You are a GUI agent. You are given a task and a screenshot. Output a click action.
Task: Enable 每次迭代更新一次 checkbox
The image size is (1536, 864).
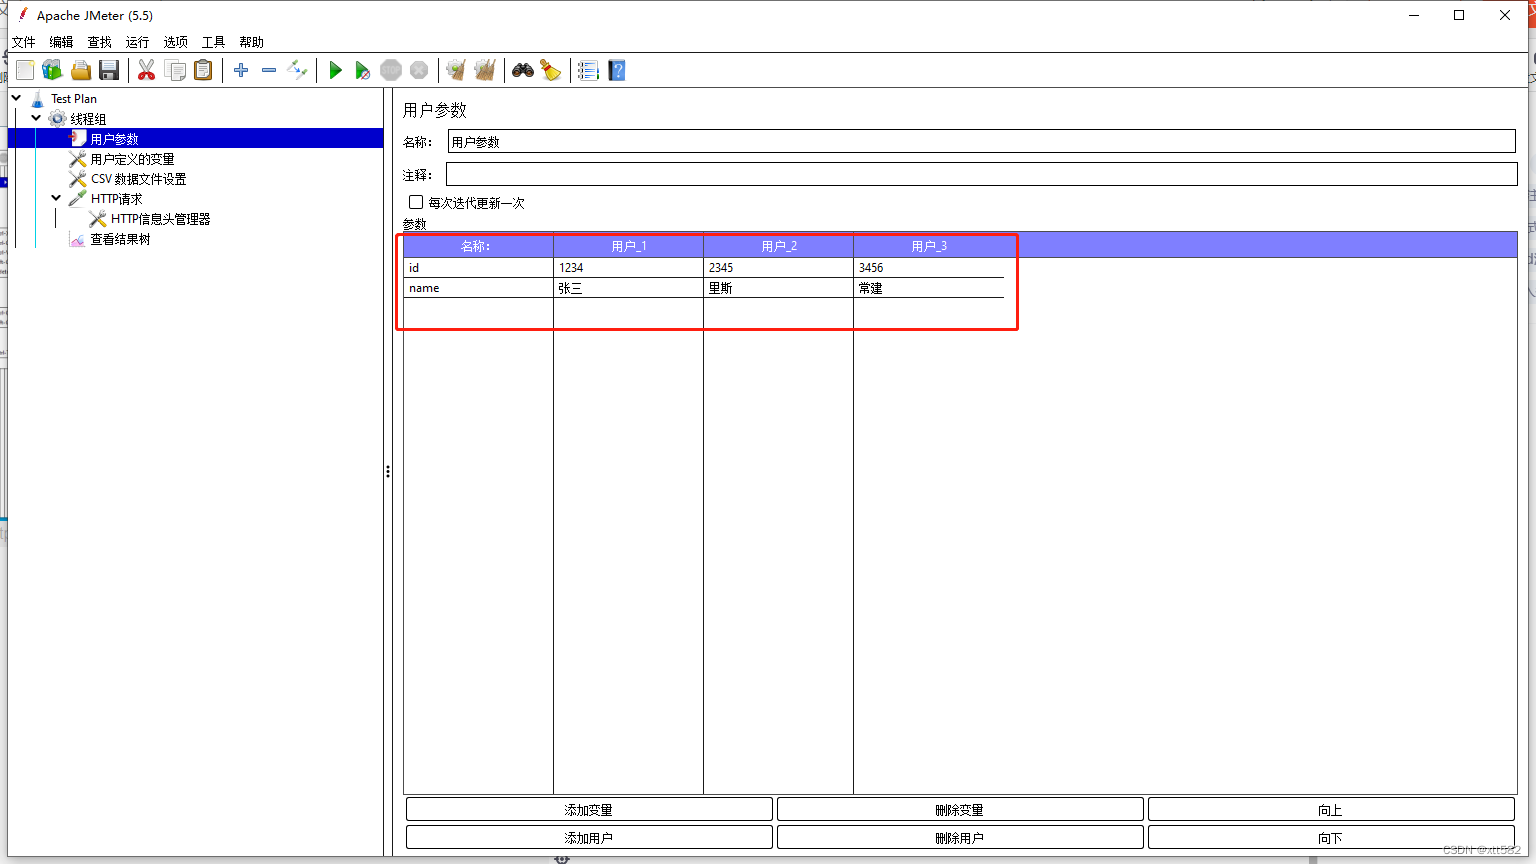[416, 202]
